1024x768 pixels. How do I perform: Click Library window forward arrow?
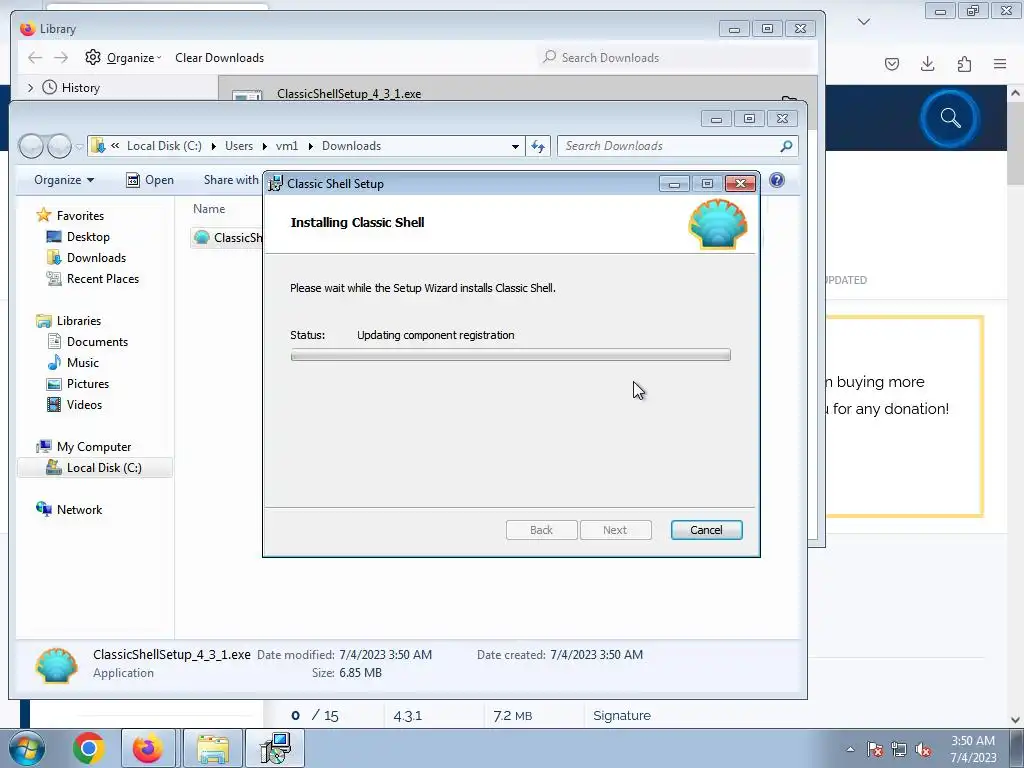(x=61, y=57)
